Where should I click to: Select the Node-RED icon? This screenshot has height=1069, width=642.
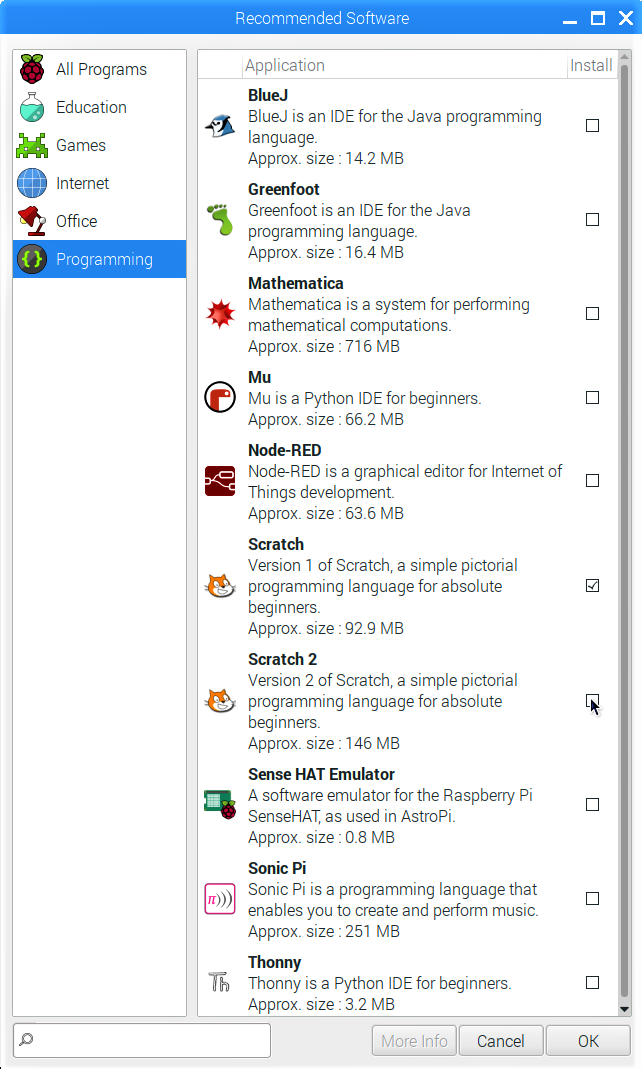[220, 481]
